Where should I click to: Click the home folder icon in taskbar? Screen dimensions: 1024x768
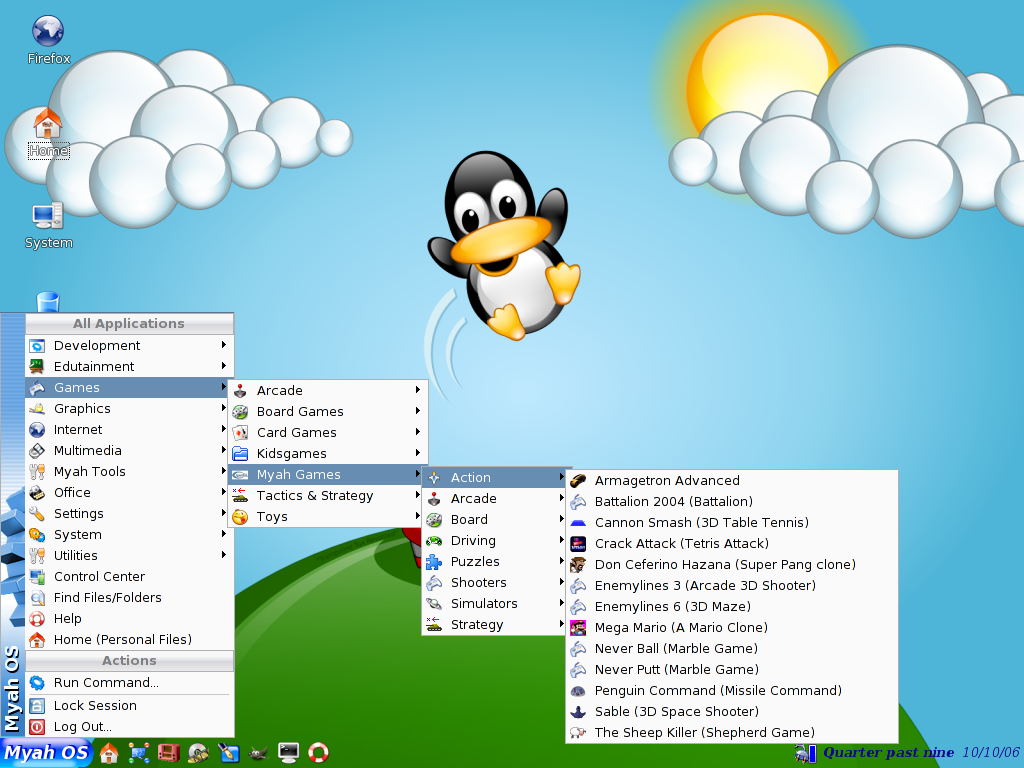coord(109,752)
